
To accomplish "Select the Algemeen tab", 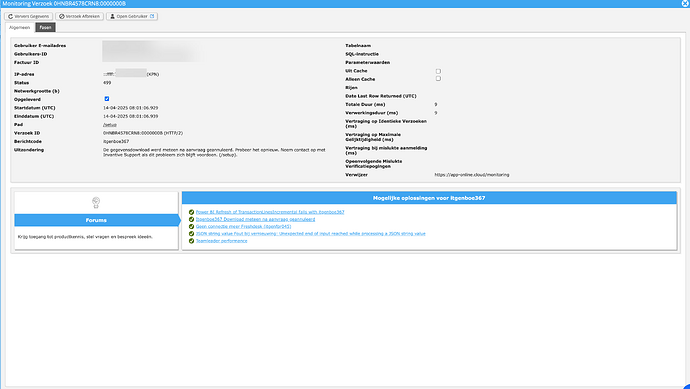I will point(20,27).
